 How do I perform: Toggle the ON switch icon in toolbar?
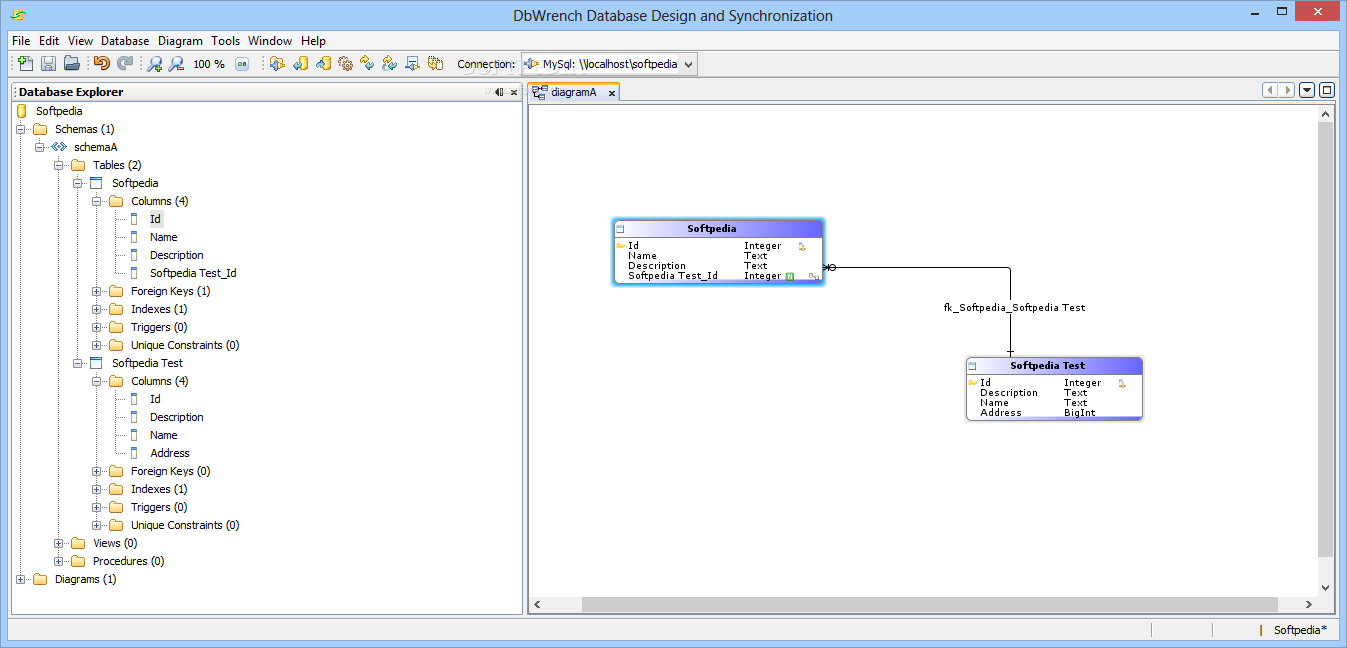(x=242, y=64)
